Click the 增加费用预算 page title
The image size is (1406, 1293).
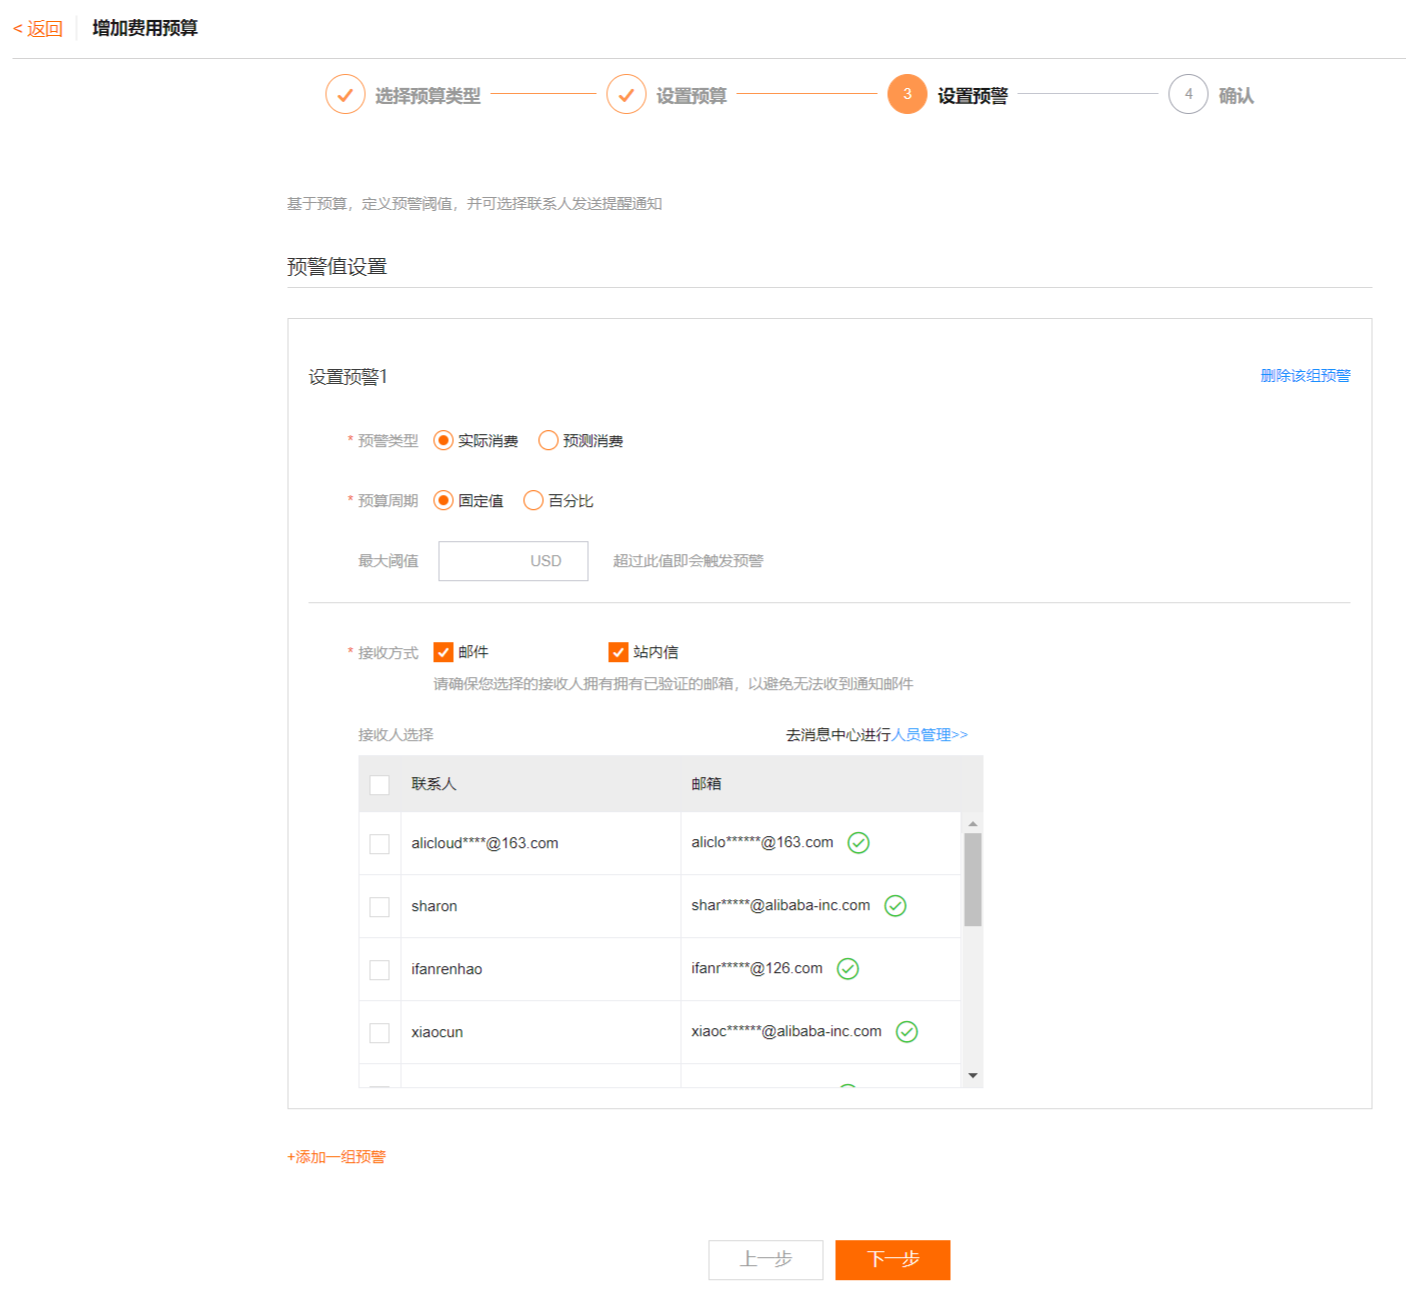pyautogui.click(x=145, y=29)
